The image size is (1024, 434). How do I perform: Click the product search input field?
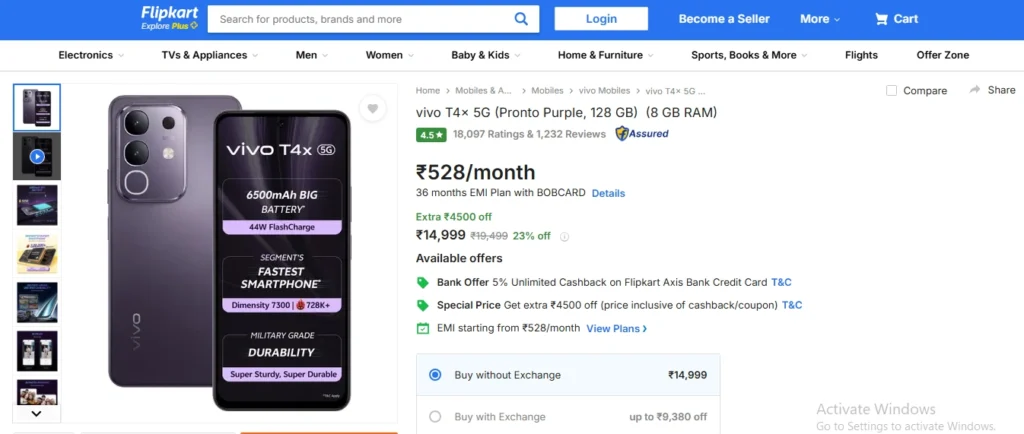click(360, 19)
